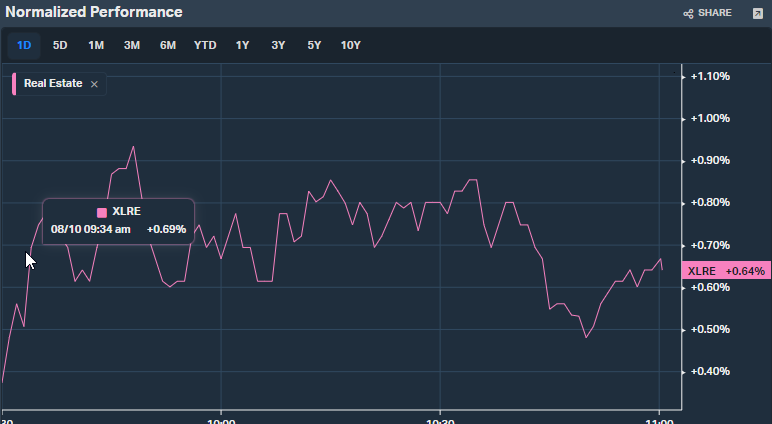Click the SHARE text button

click(714, 13)
